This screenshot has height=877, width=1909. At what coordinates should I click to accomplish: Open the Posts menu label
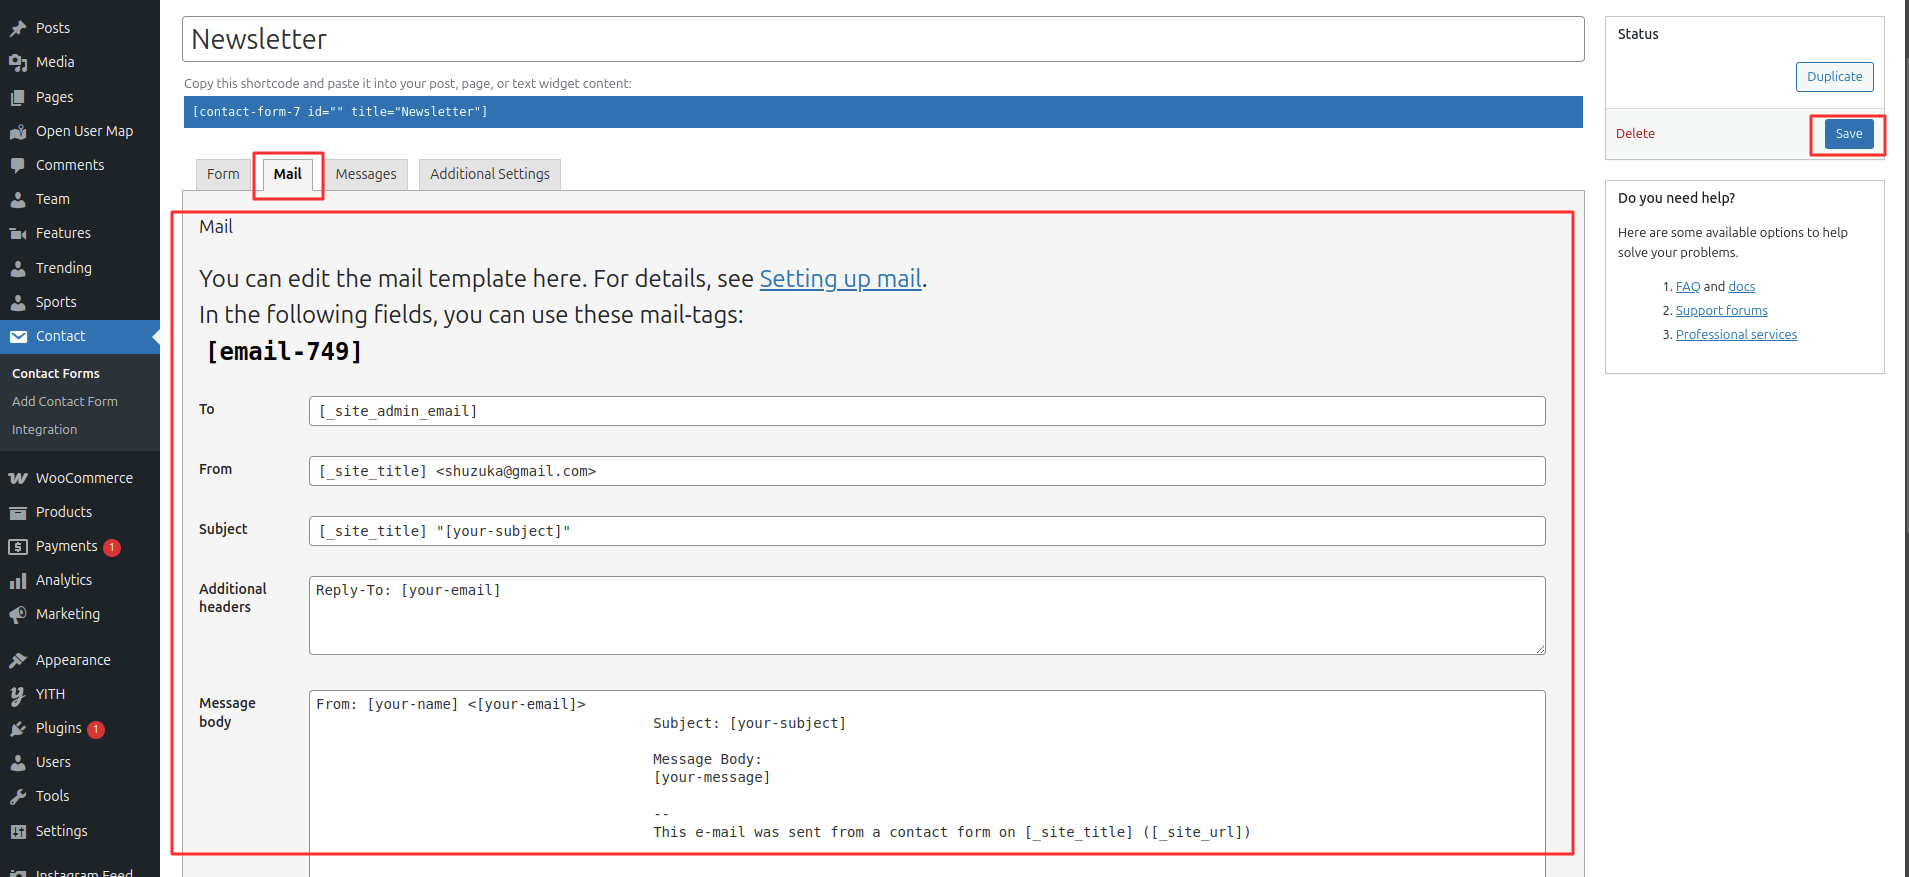(53, 28)
